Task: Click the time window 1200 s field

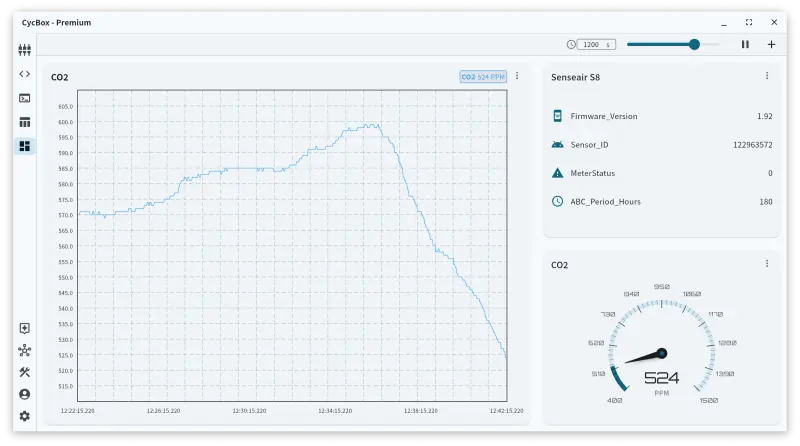Action: pos(596,44)
